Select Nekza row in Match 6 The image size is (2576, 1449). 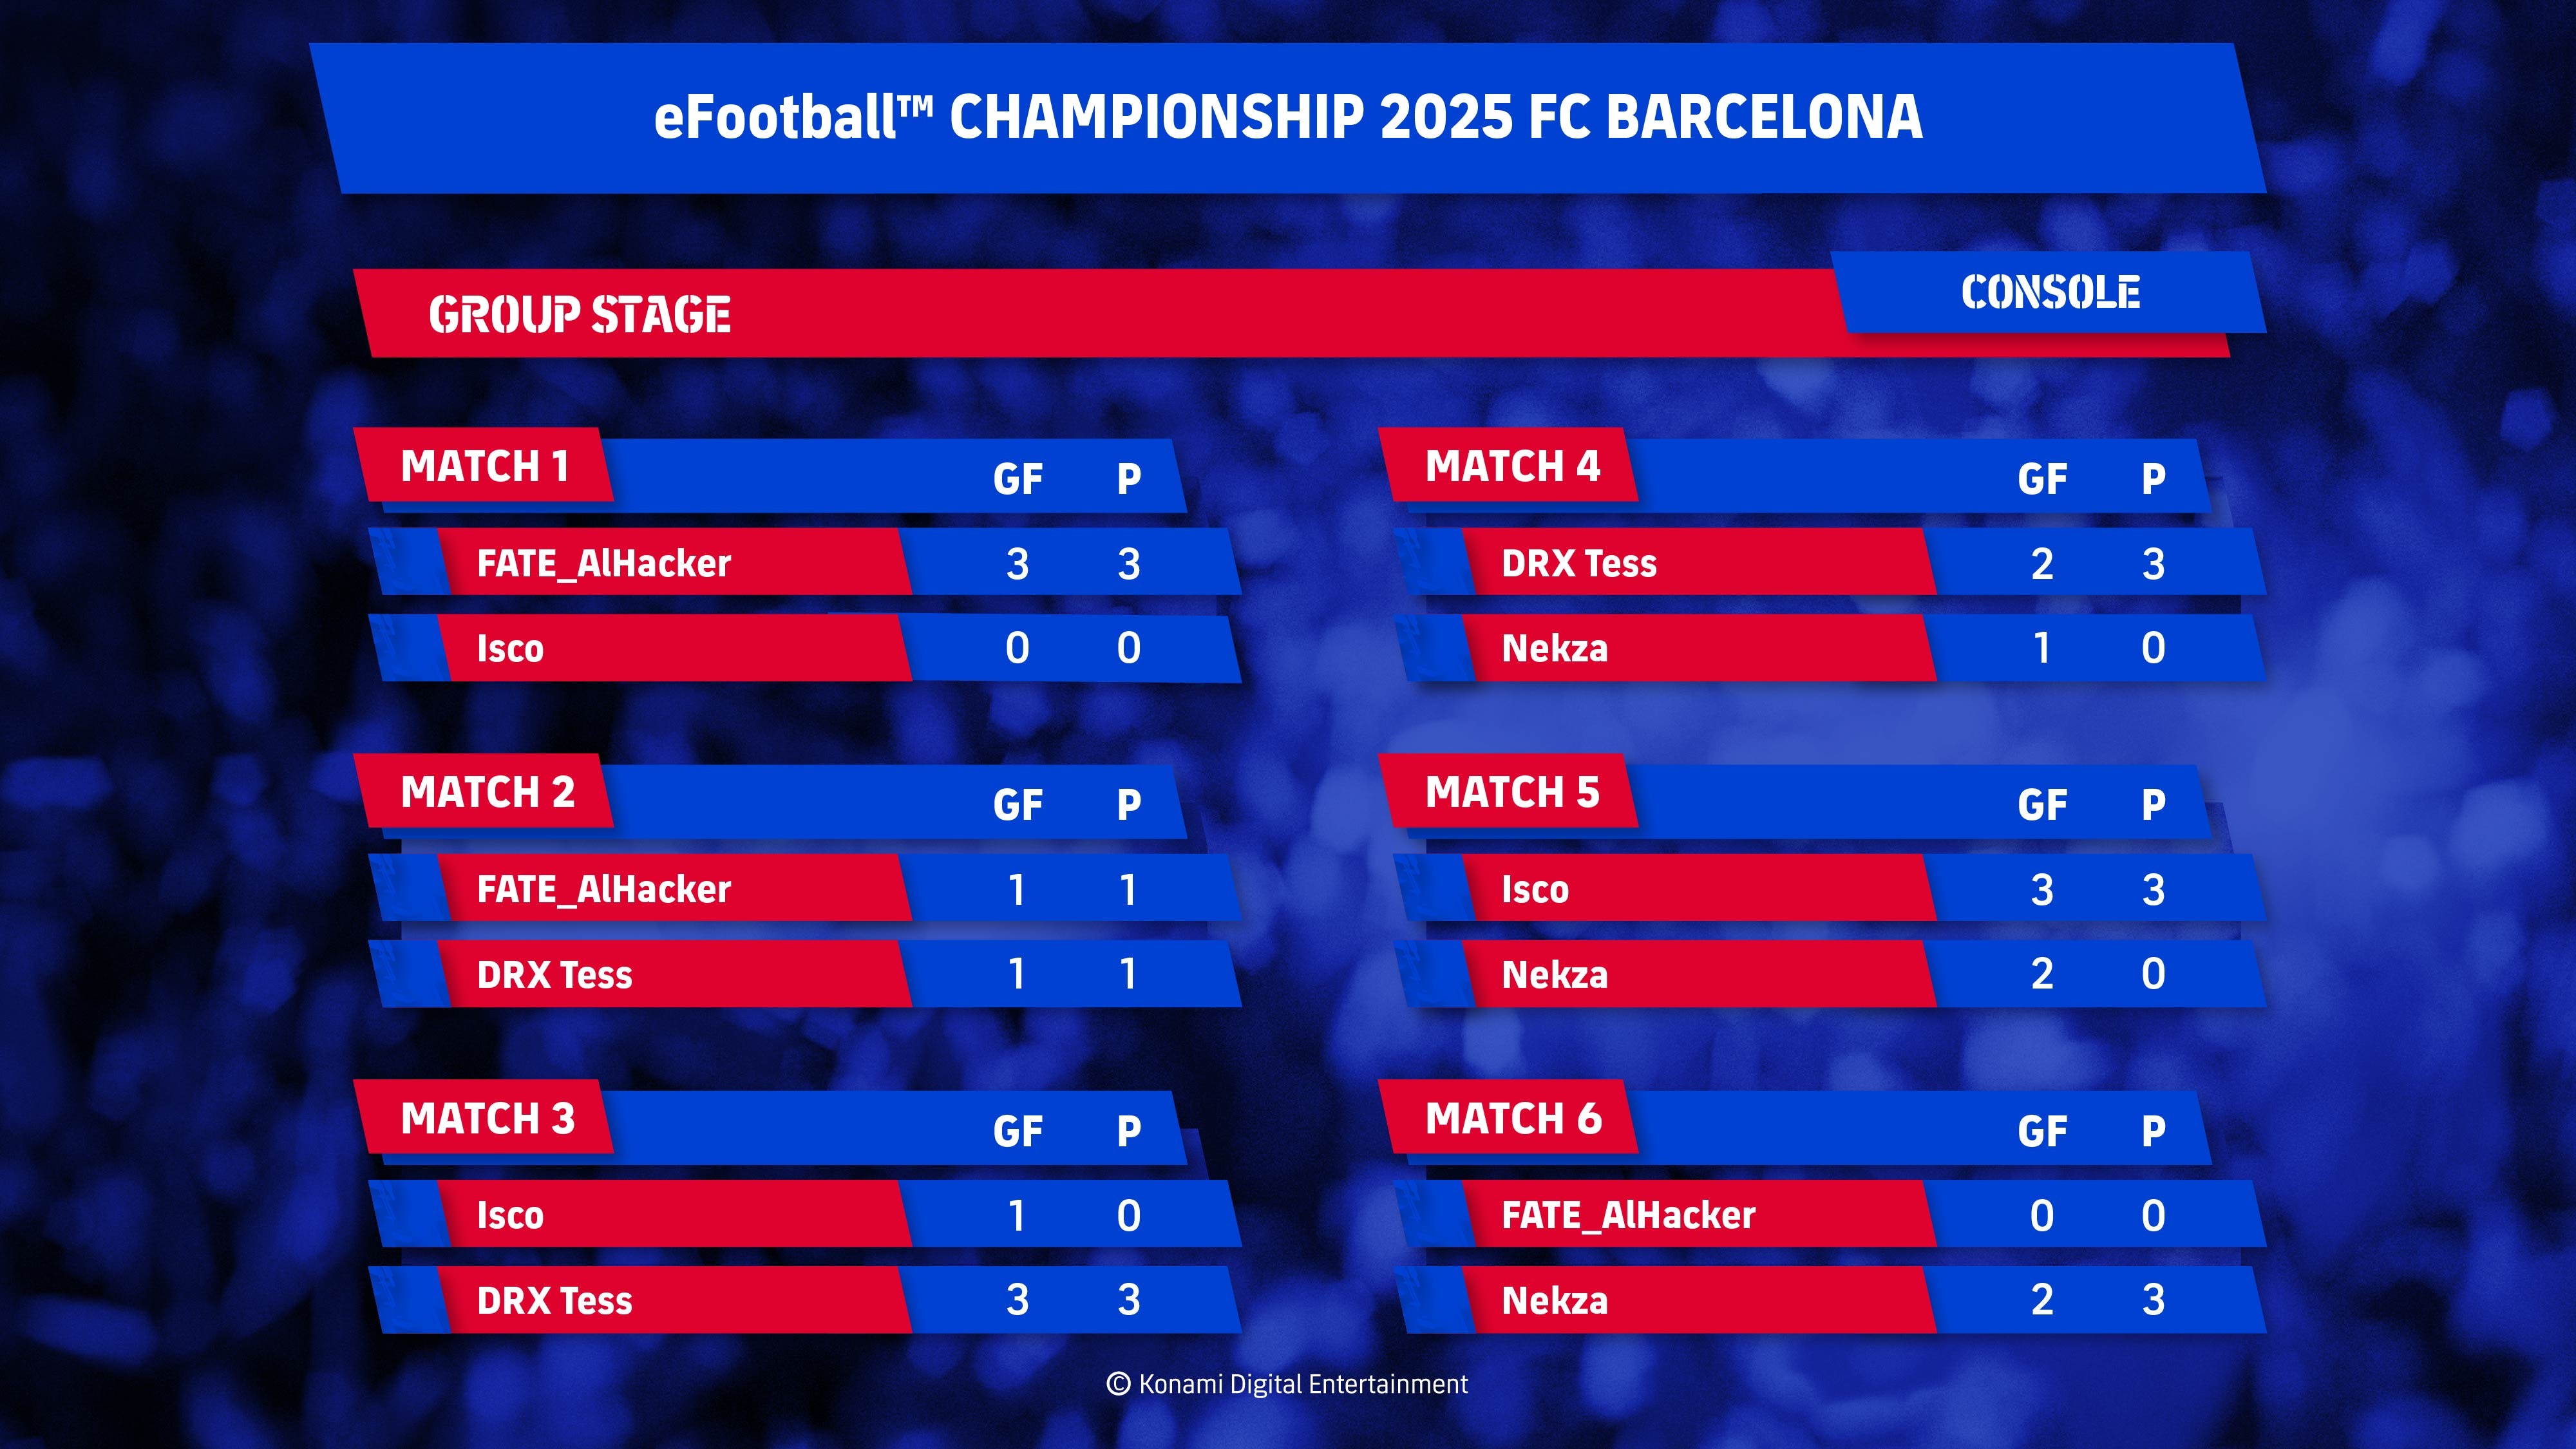[1830, 1300]
